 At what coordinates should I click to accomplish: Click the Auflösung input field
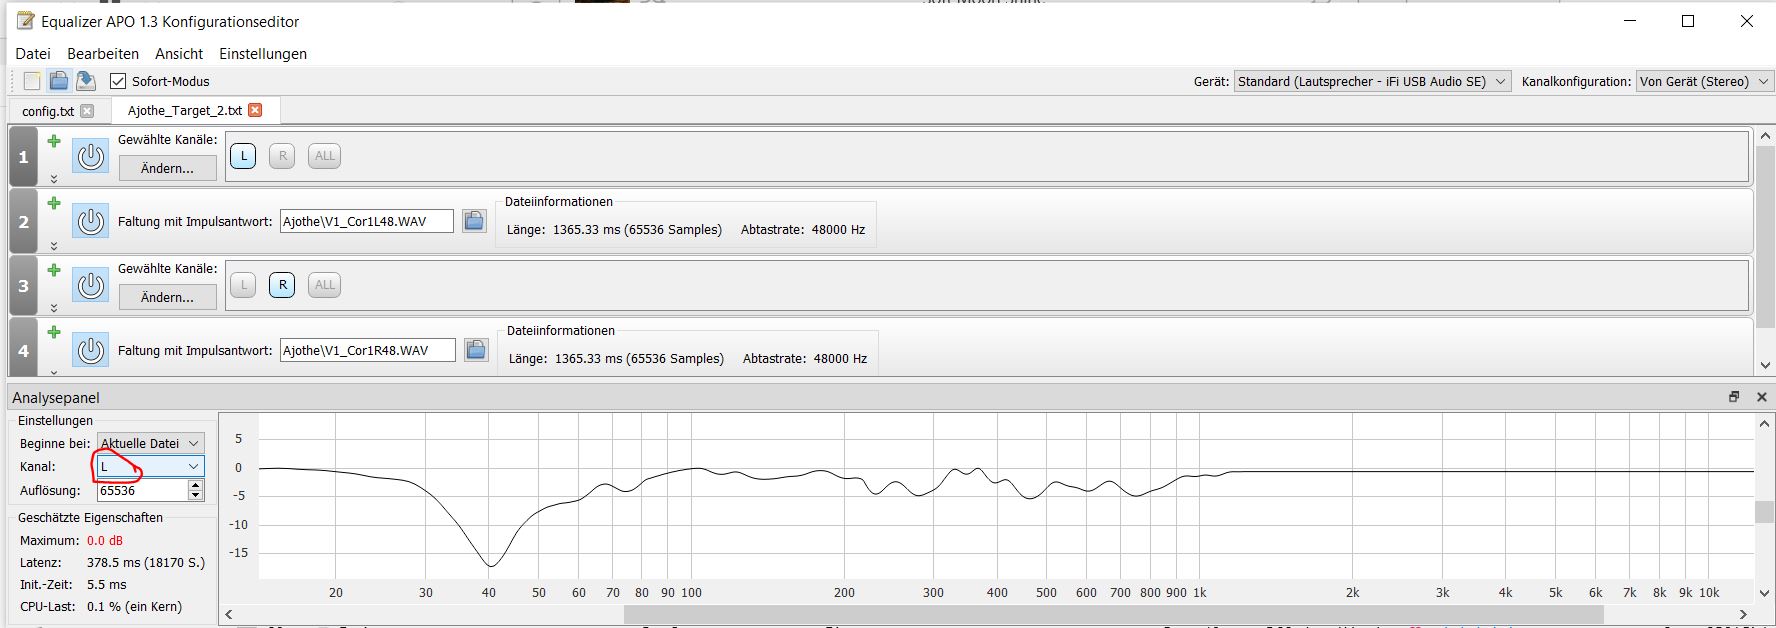coord(142,490)
